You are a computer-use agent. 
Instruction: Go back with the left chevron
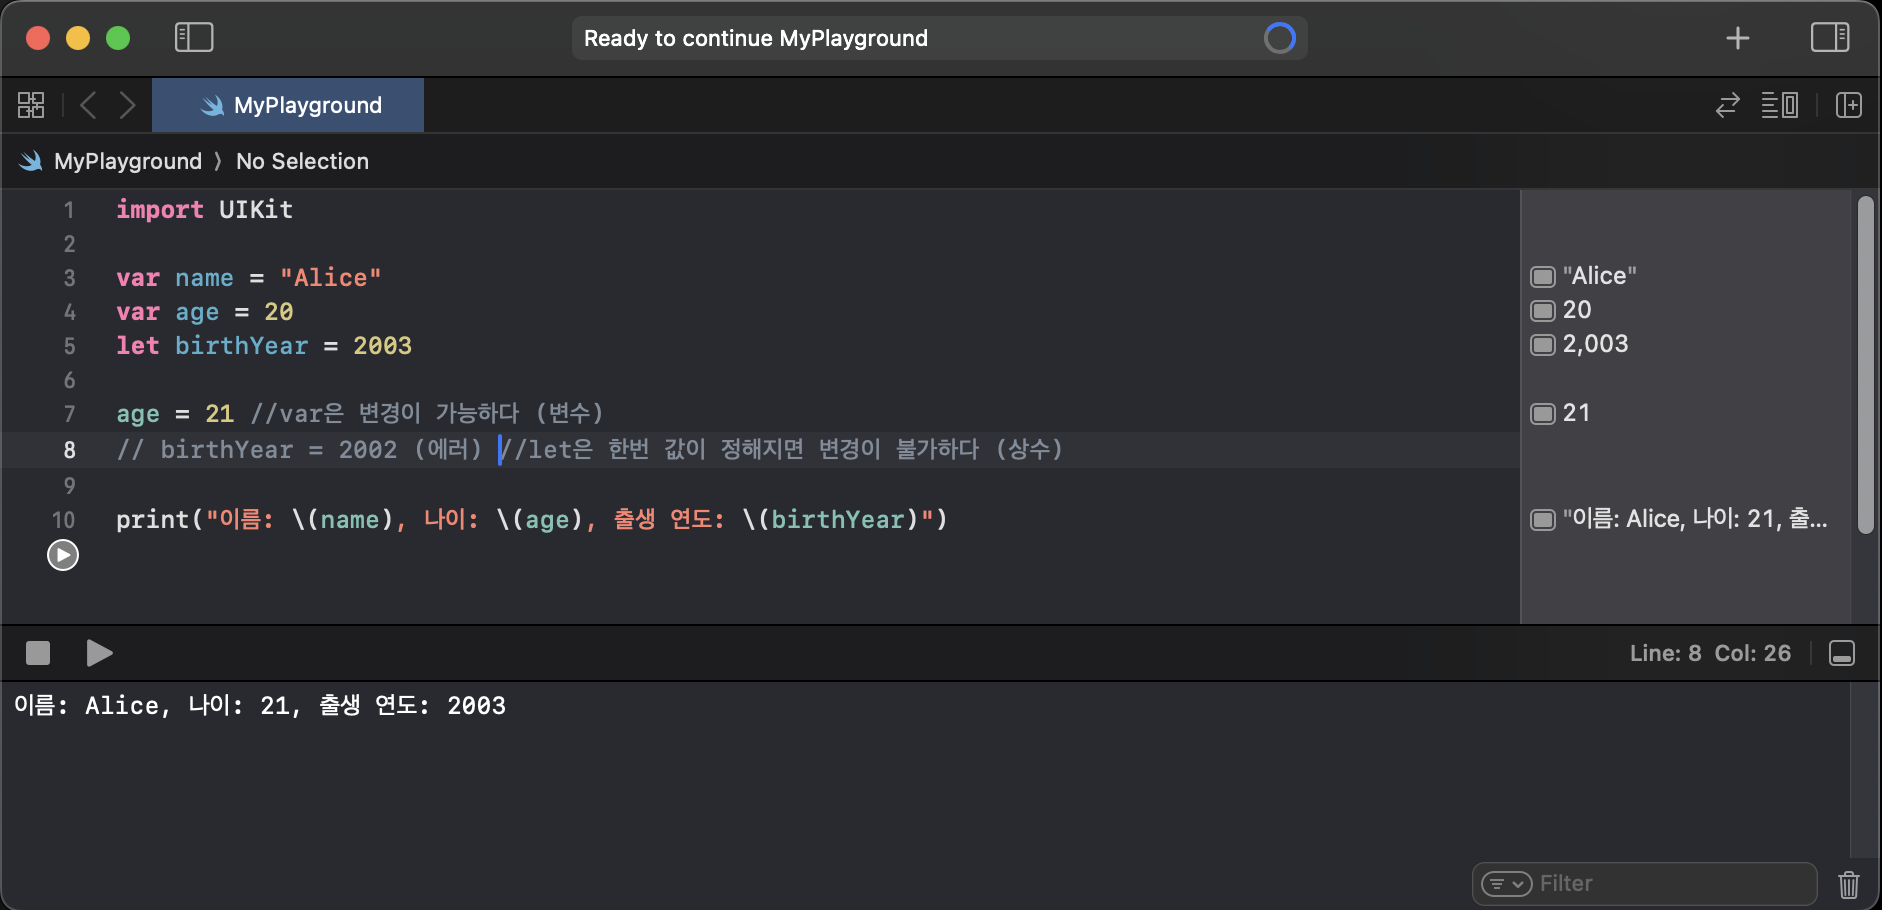(x=88, y=105)
